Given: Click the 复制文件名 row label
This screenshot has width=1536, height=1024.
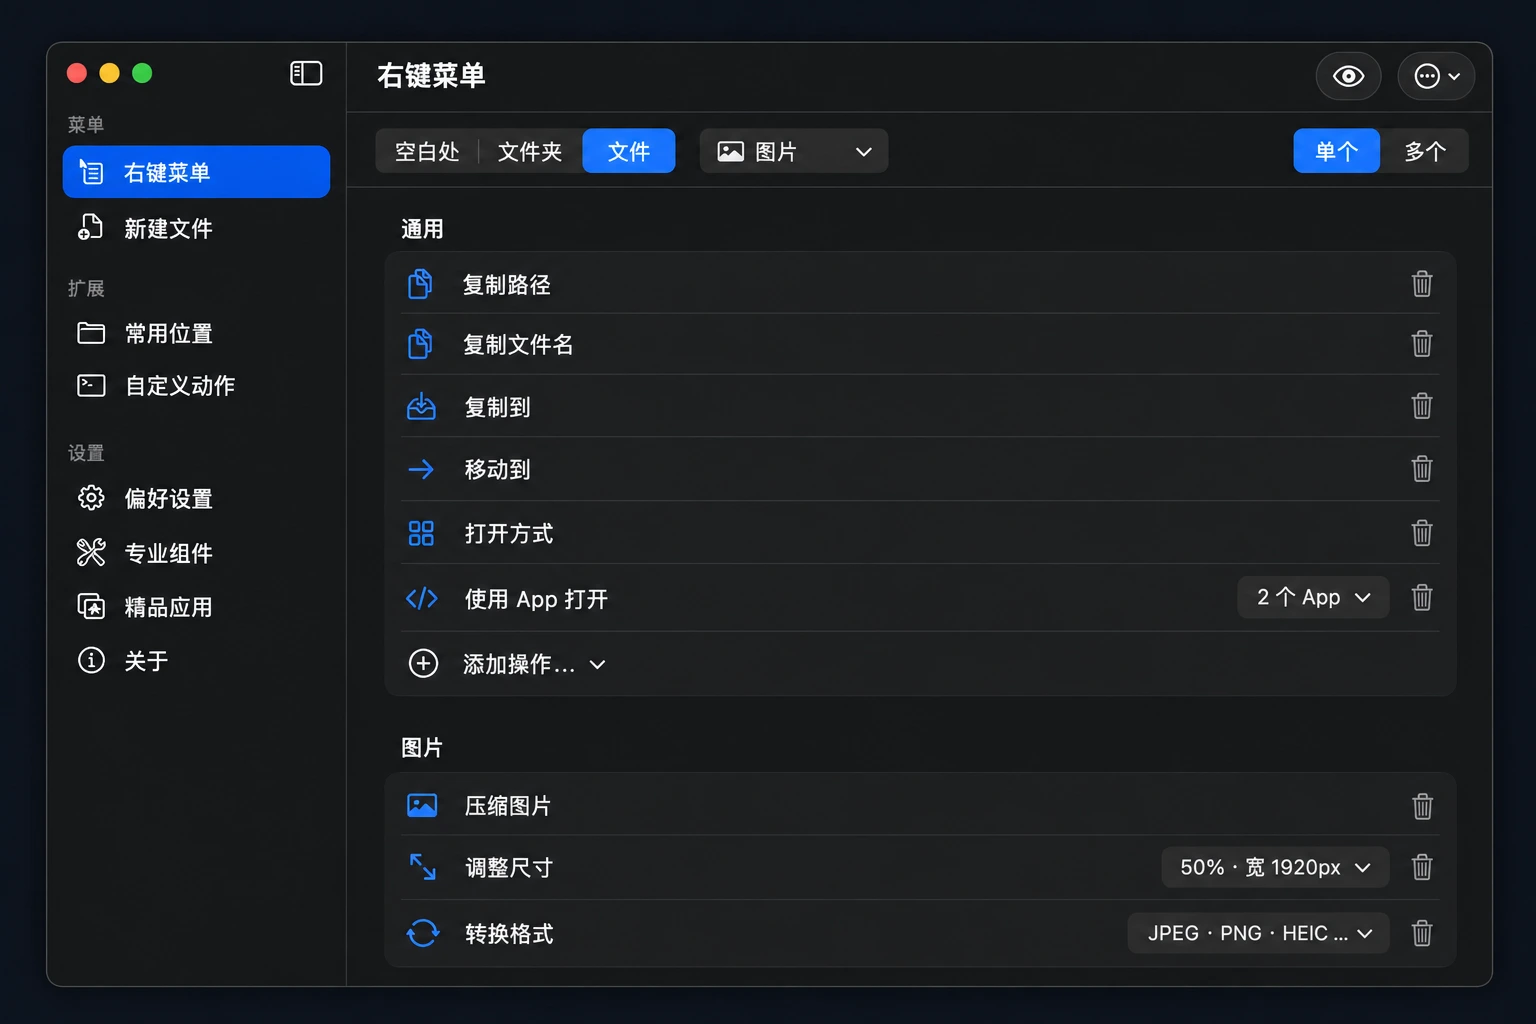Looking at the screenshot, I should [518, 345].
